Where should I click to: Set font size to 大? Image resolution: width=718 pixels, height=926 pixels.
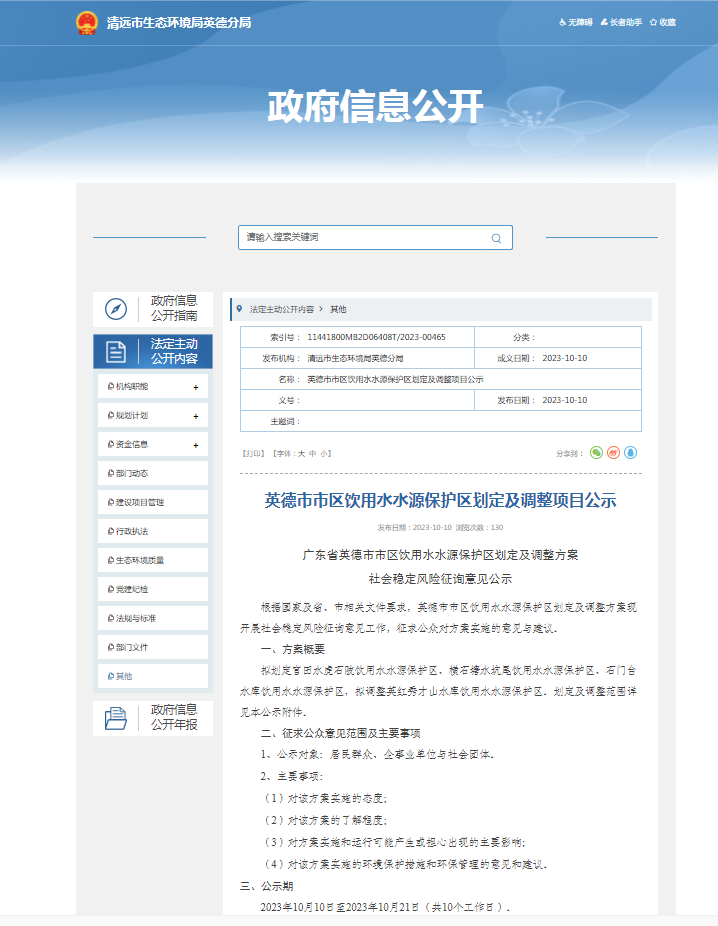300,453
